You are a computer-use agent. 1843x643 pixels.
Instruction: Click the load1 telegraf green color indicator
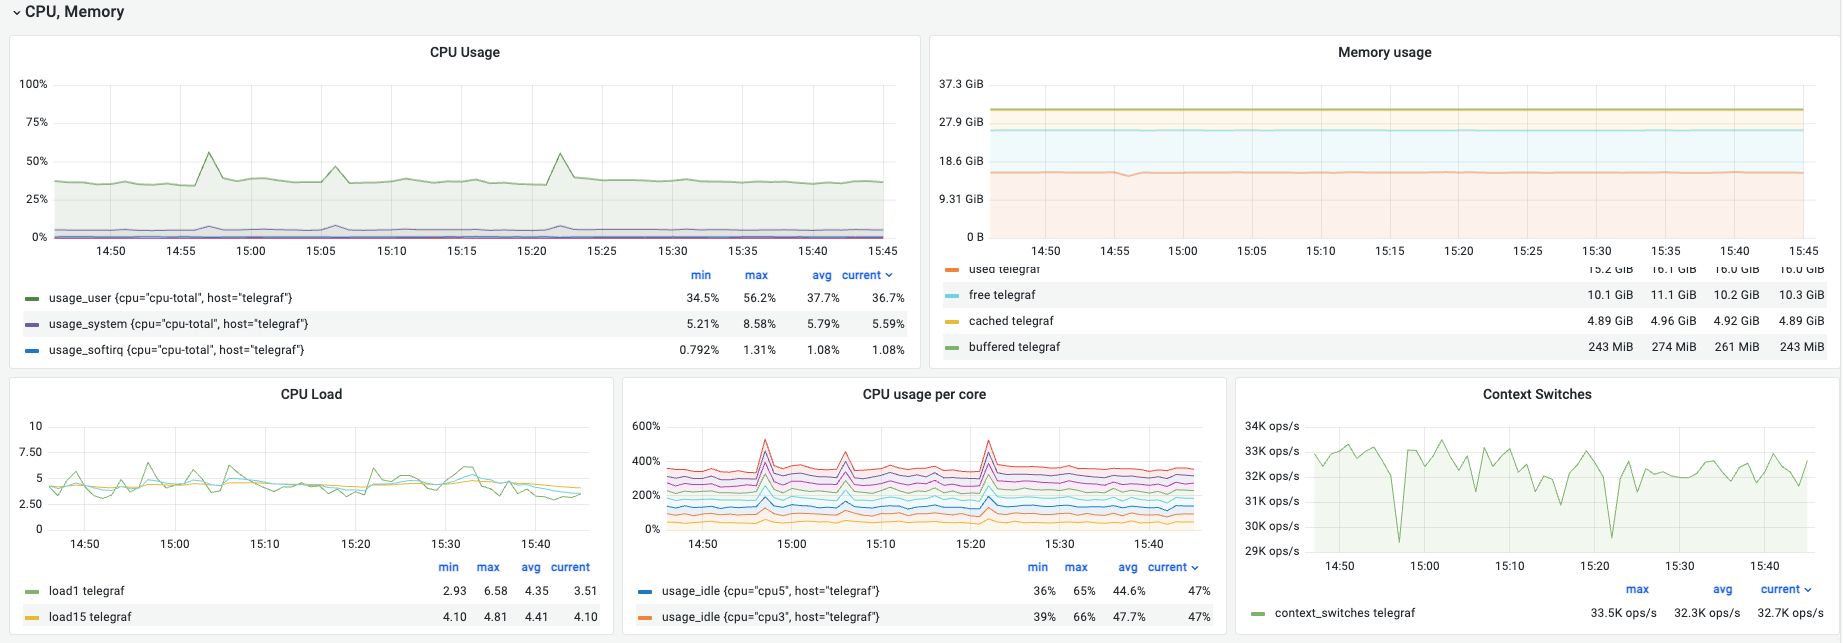[x=32, y=591]
